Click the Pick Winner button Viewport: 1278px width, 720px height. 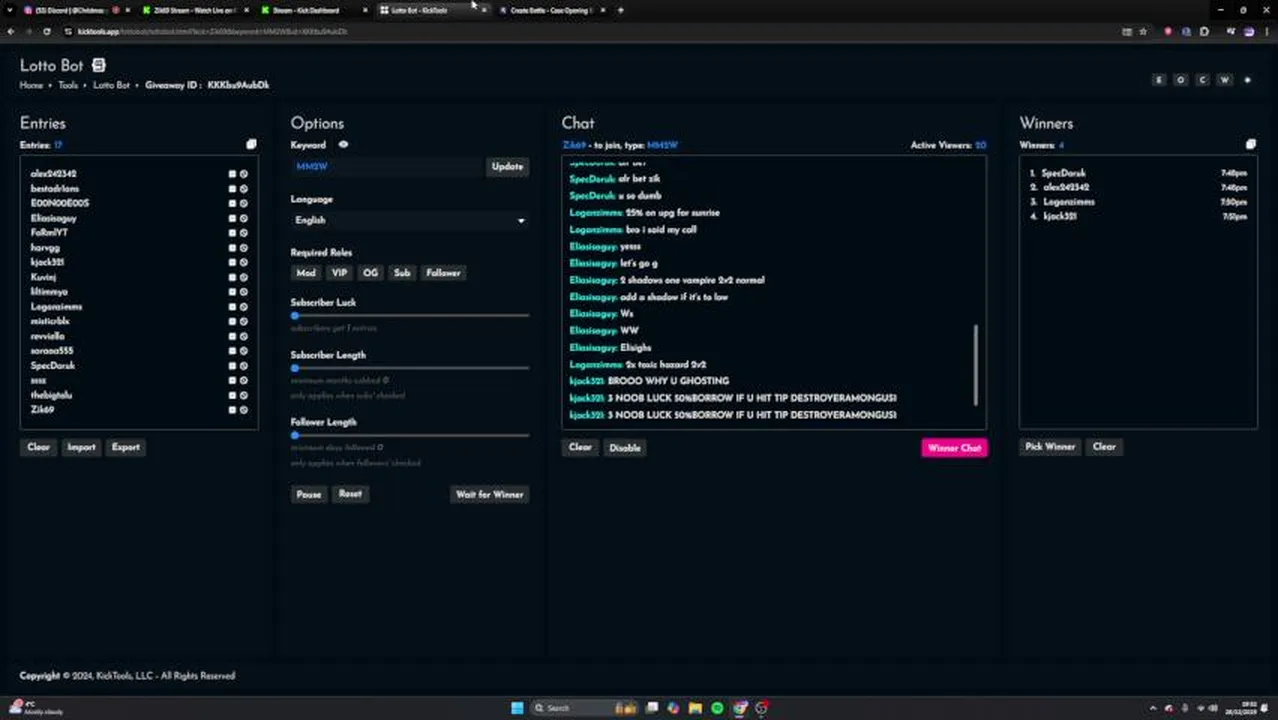click(x=1050, y=447)
